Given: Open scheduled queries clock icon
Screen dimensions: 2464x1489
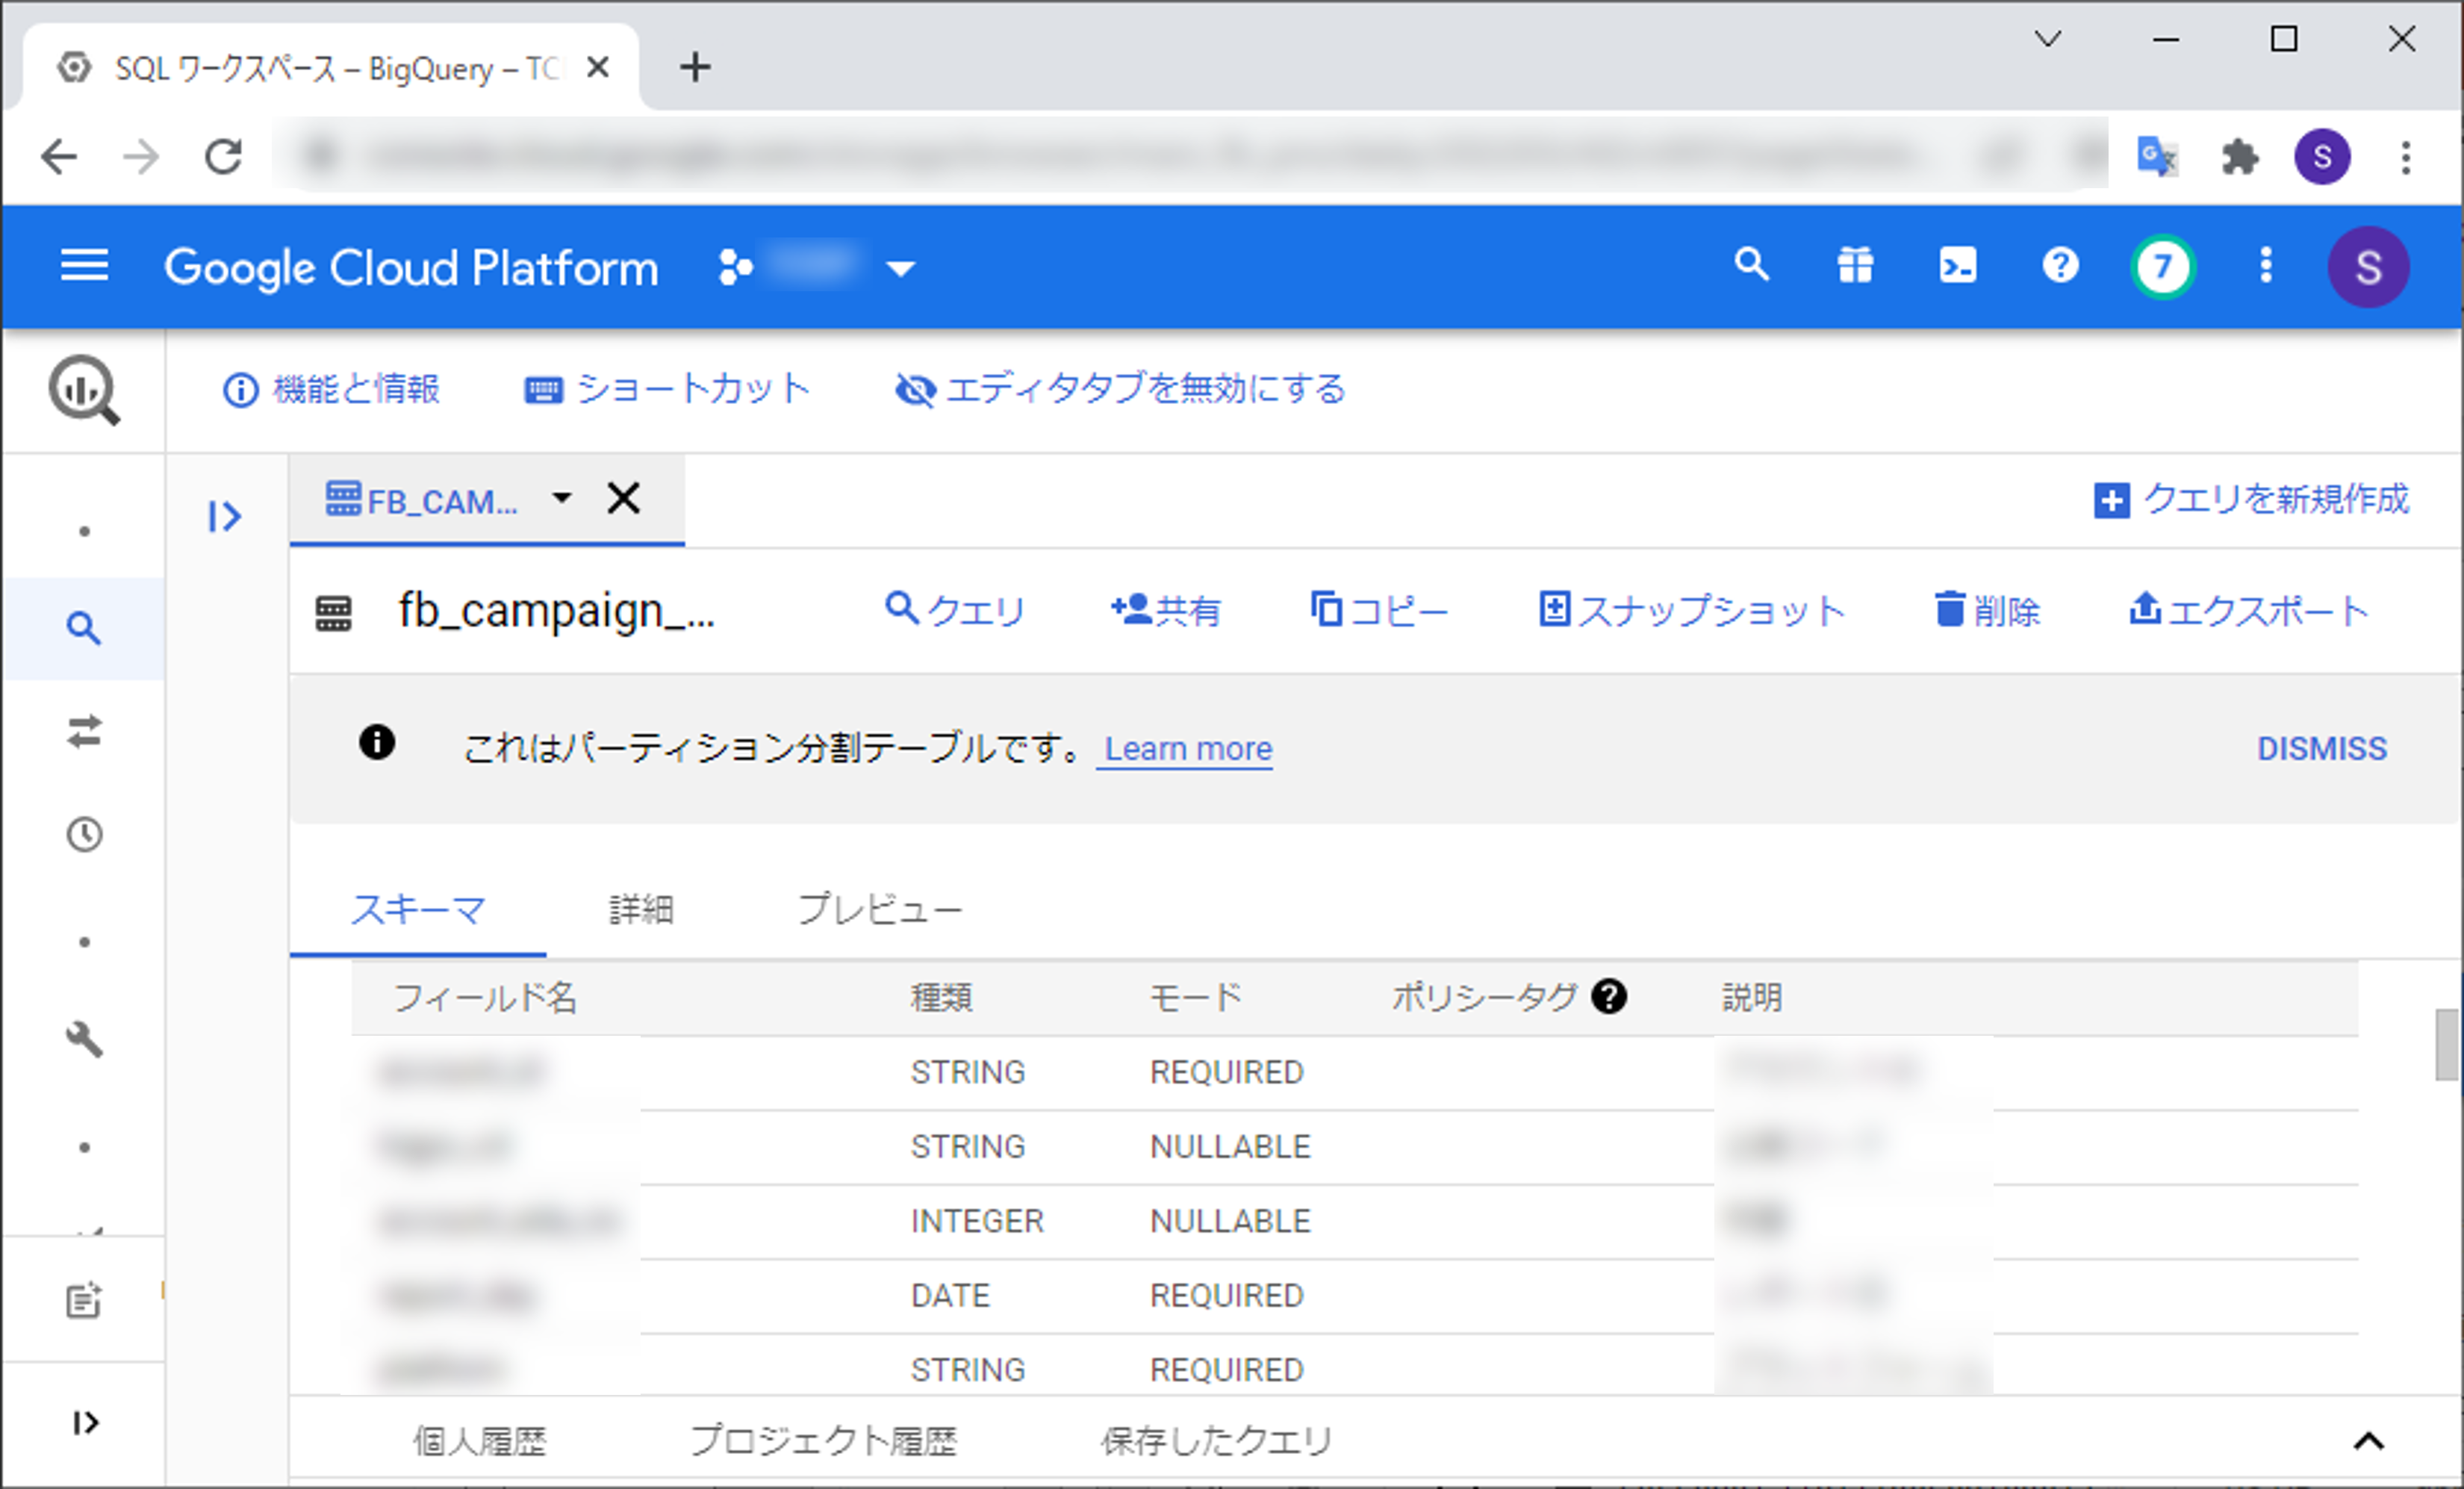Looking at the screenshot, I should pyautogui.click(x=84, y=834).
